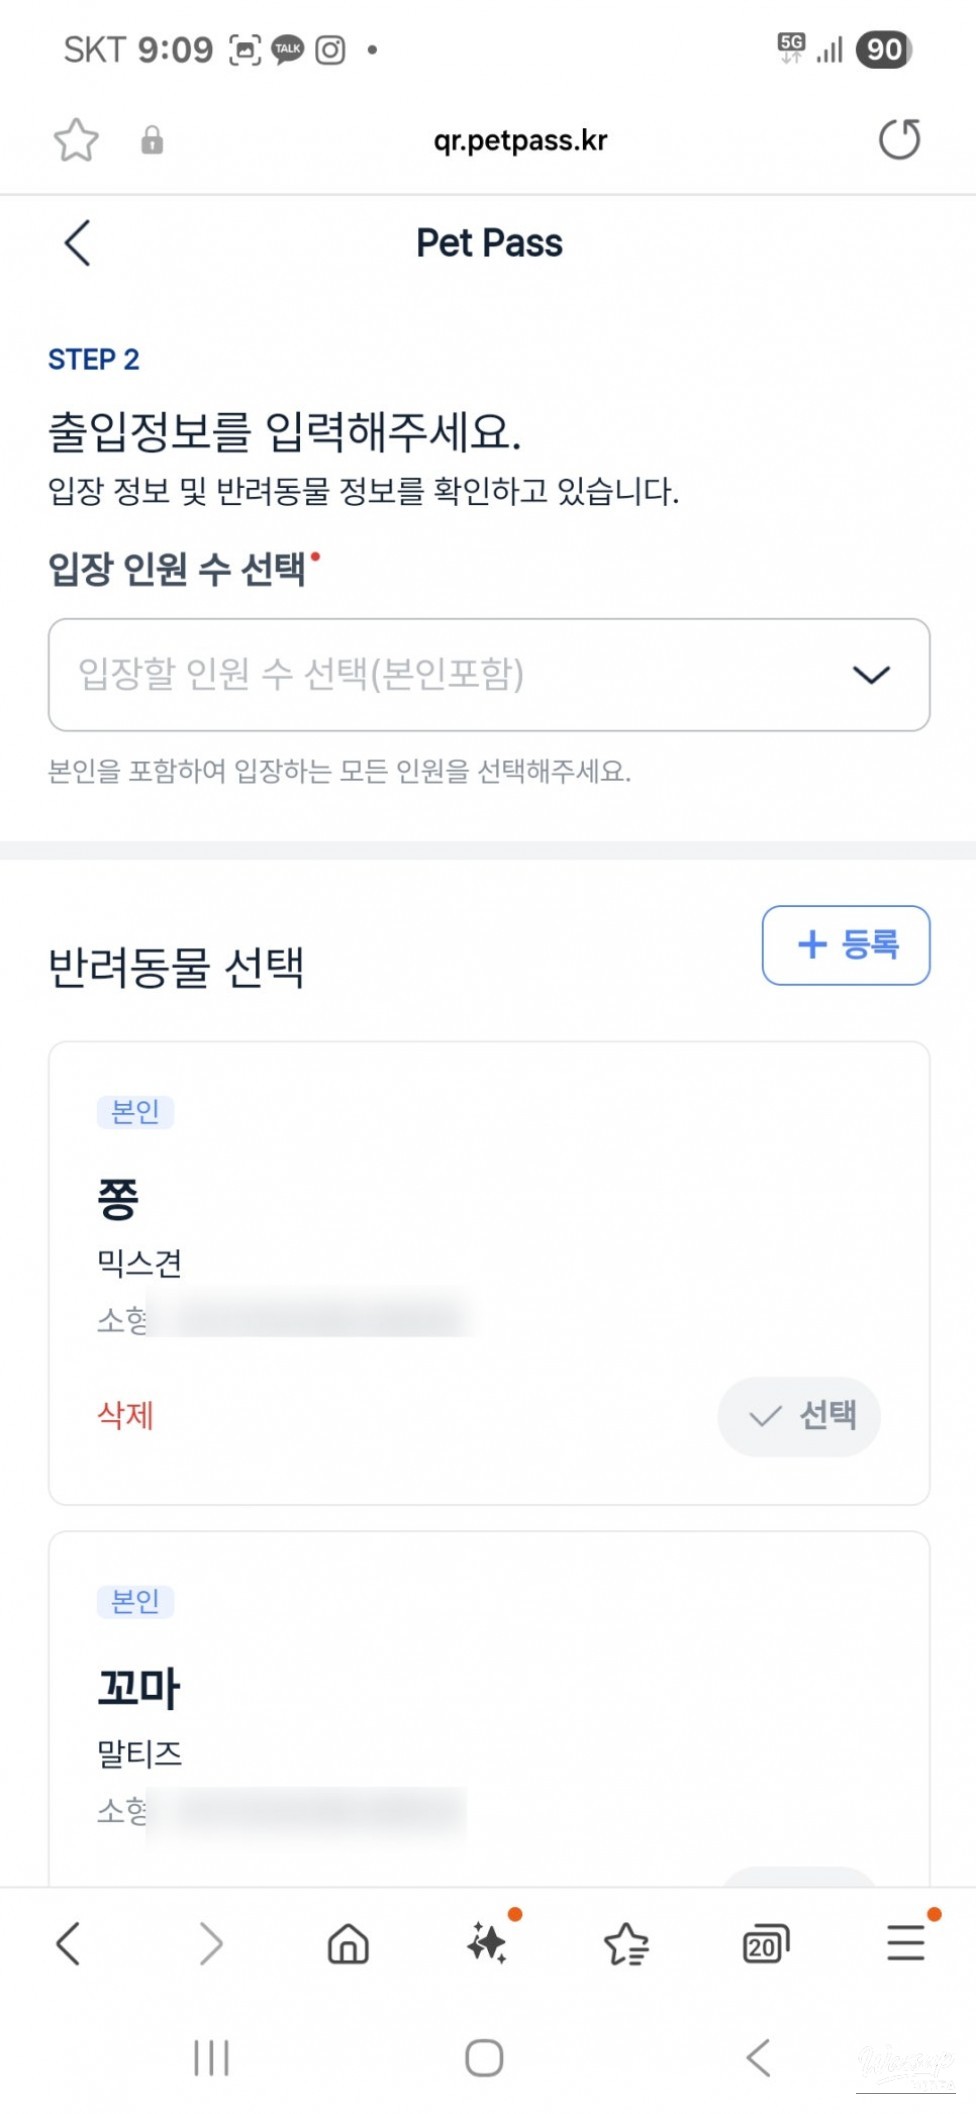Expand the entrant count list via its chevron
976x2114 pixels.
(x=871, y=675)
